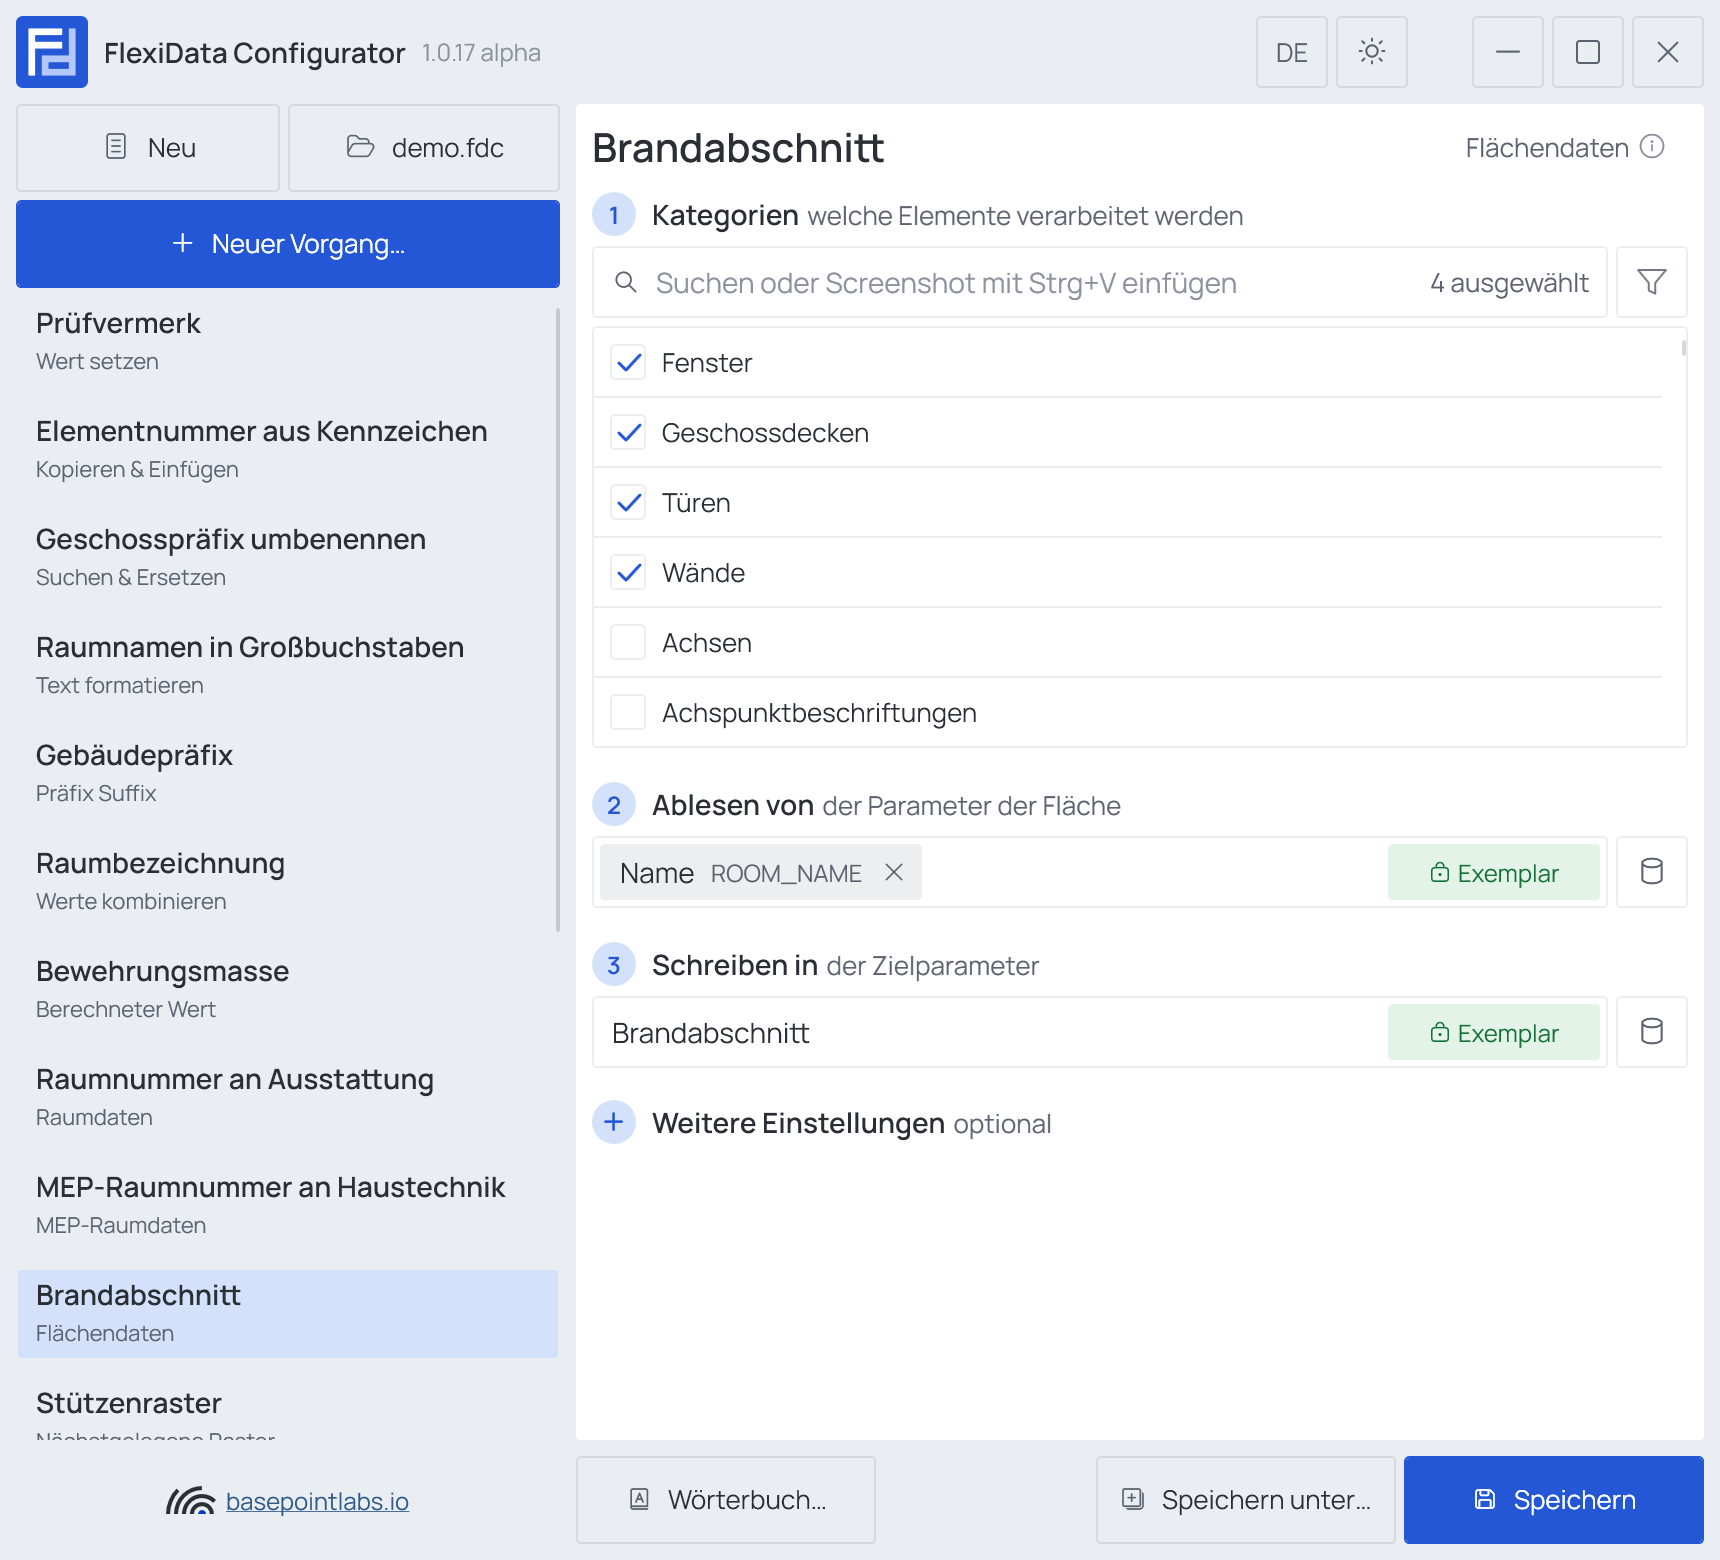Screen dimensions: 1720x1560
Task: Click the basepointlabs signal logo icon
Action: pos(190,1501)
